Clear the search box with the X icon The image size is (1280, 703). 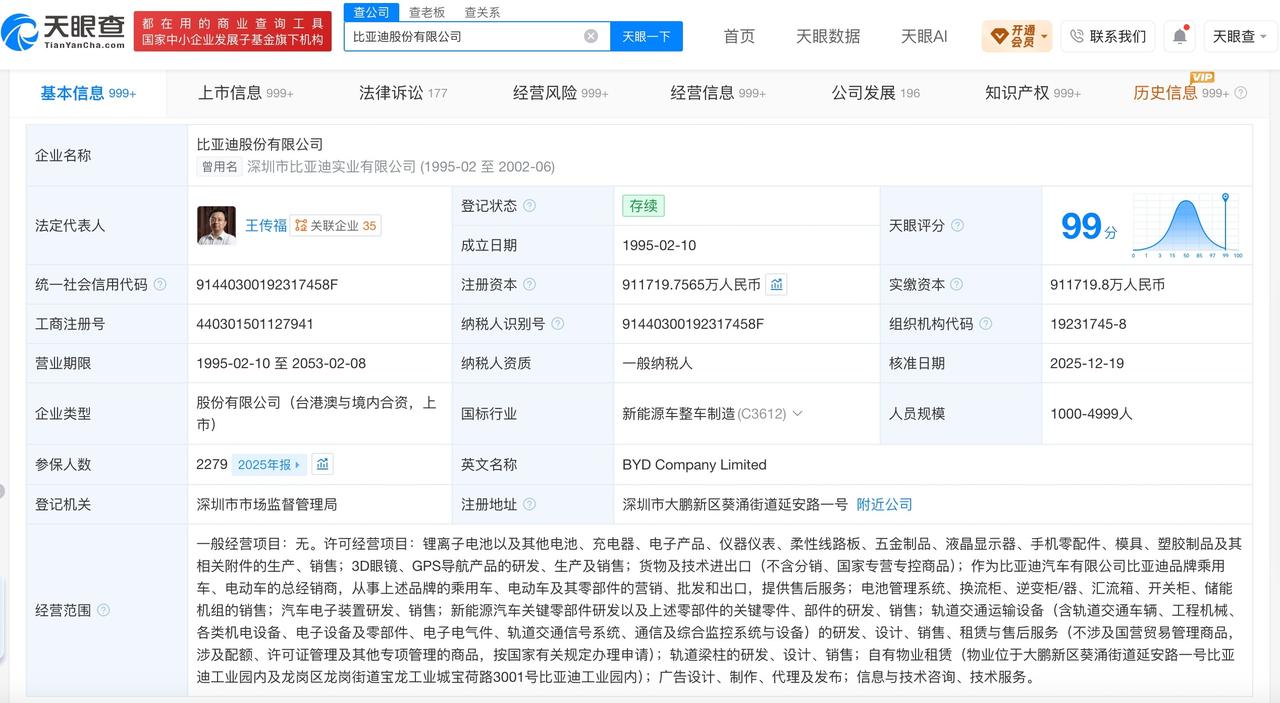591,36
